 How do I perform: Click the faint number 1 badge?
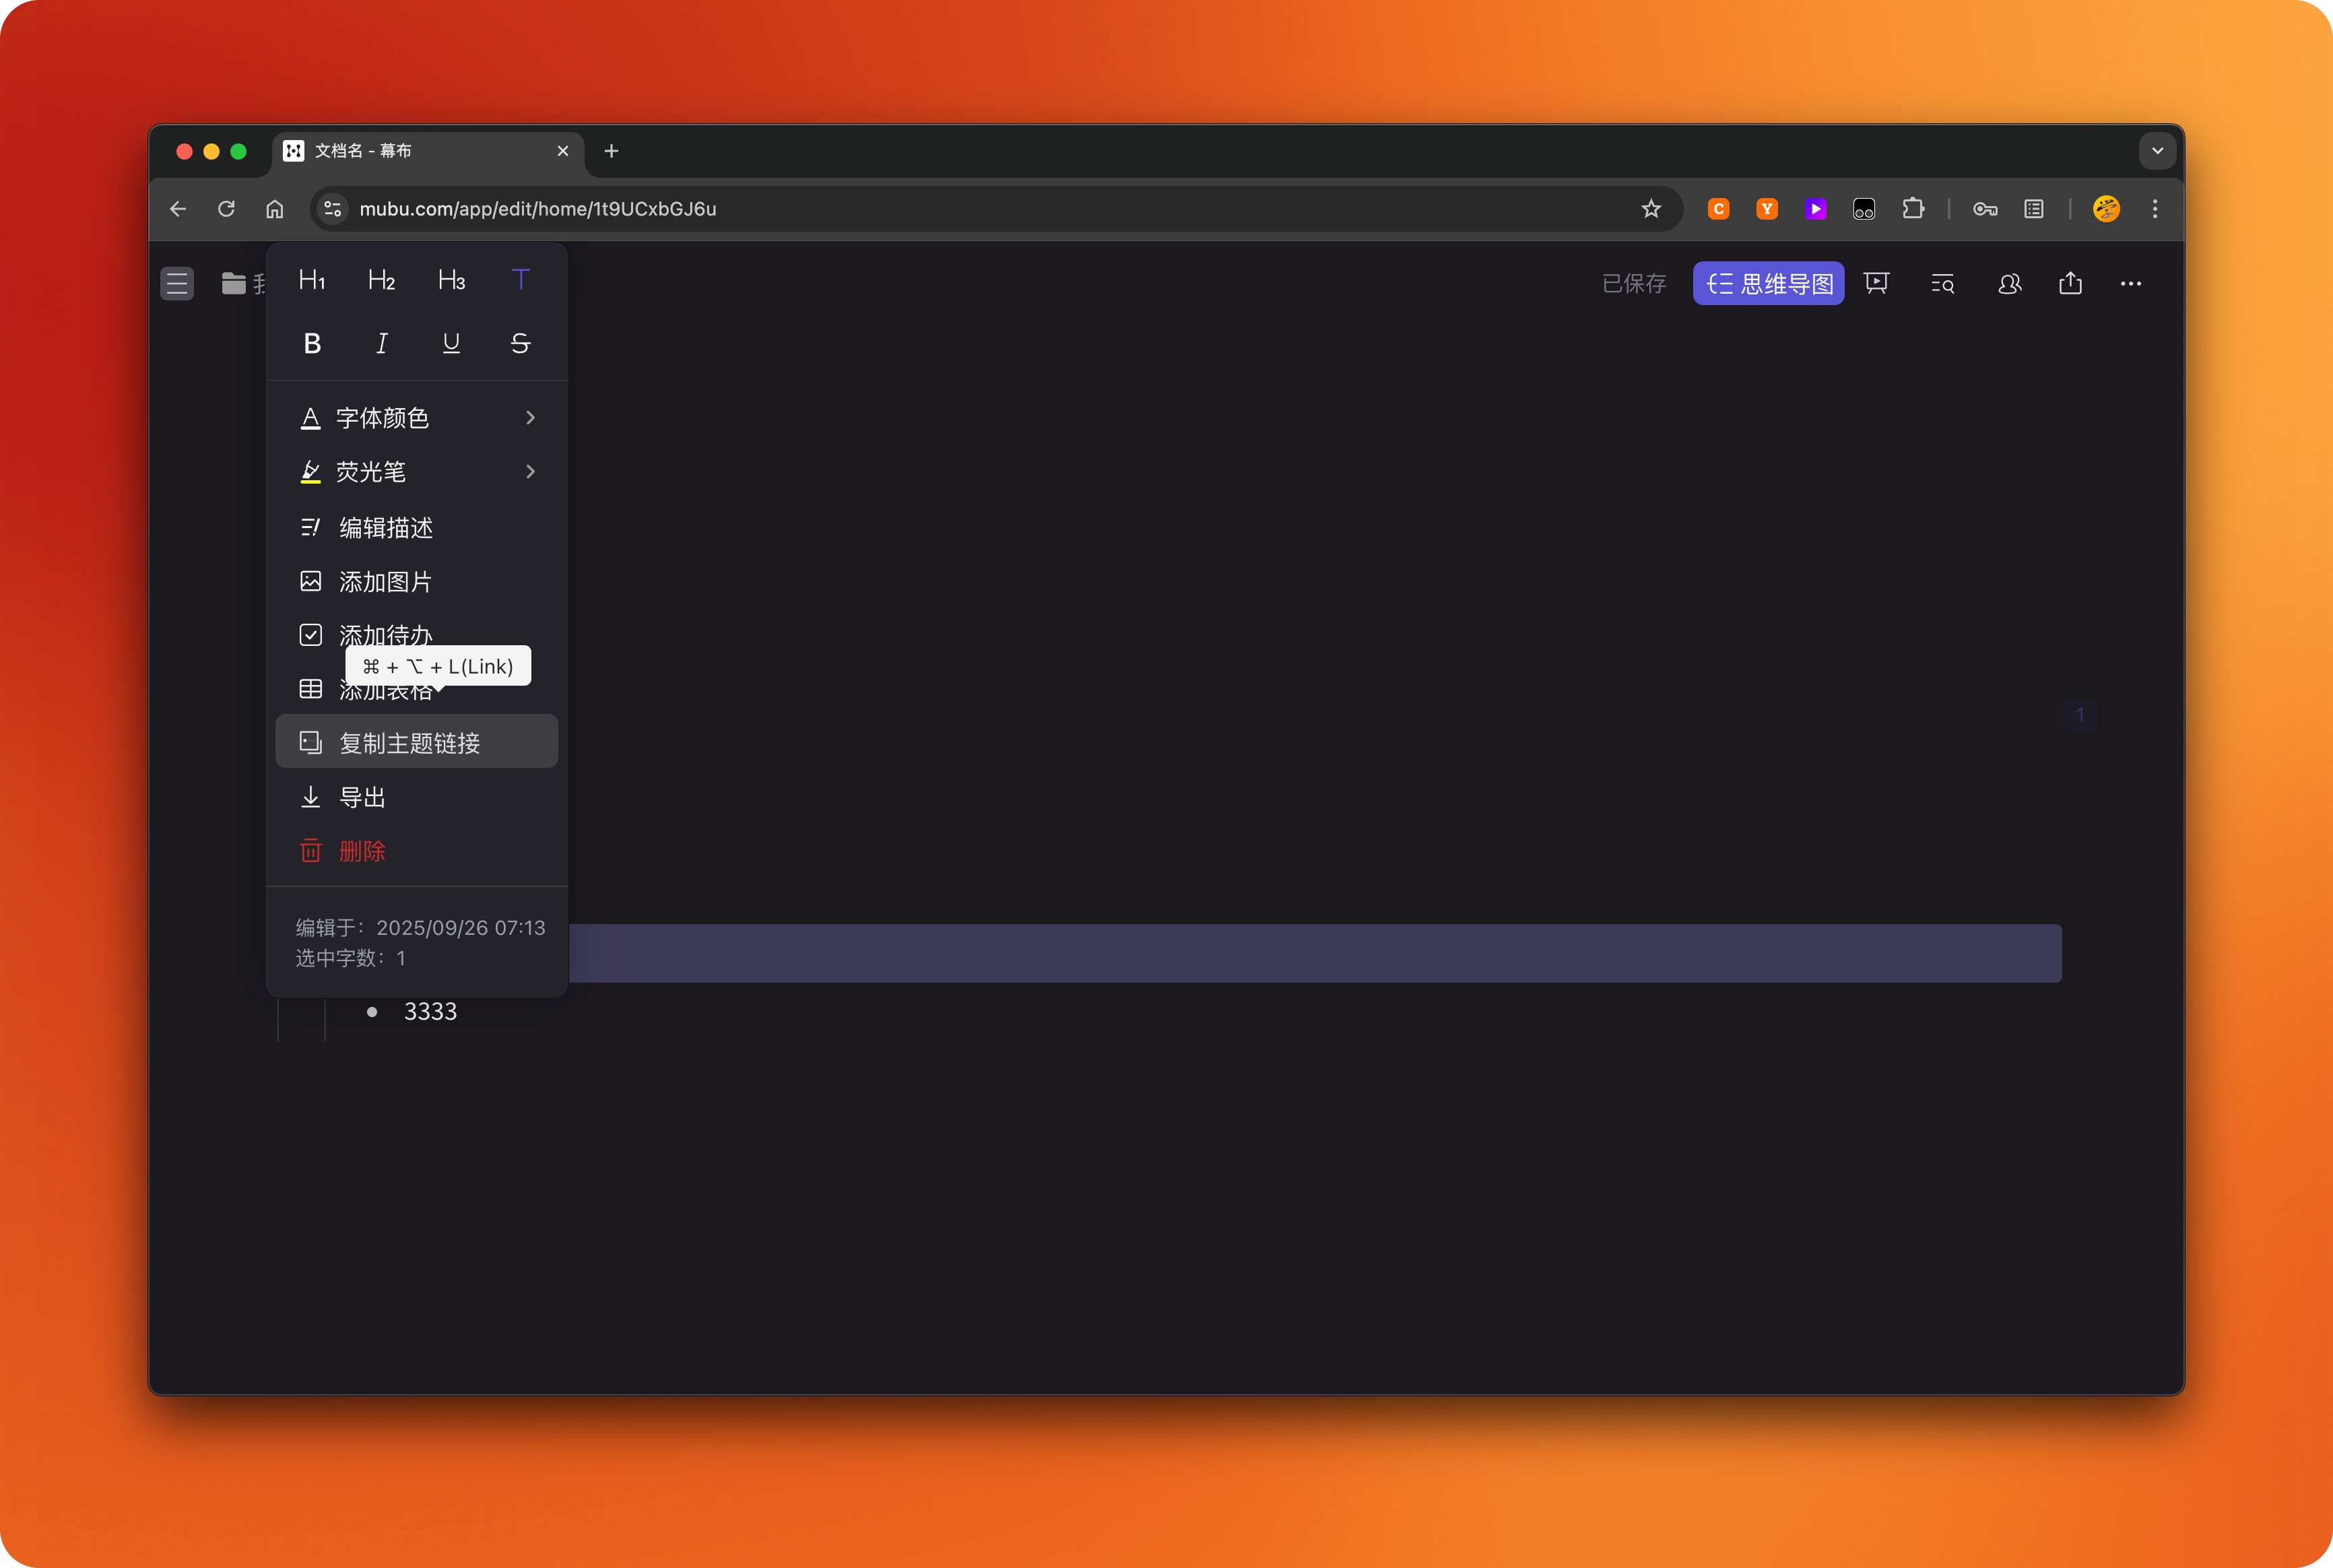tap(2080, 715)
